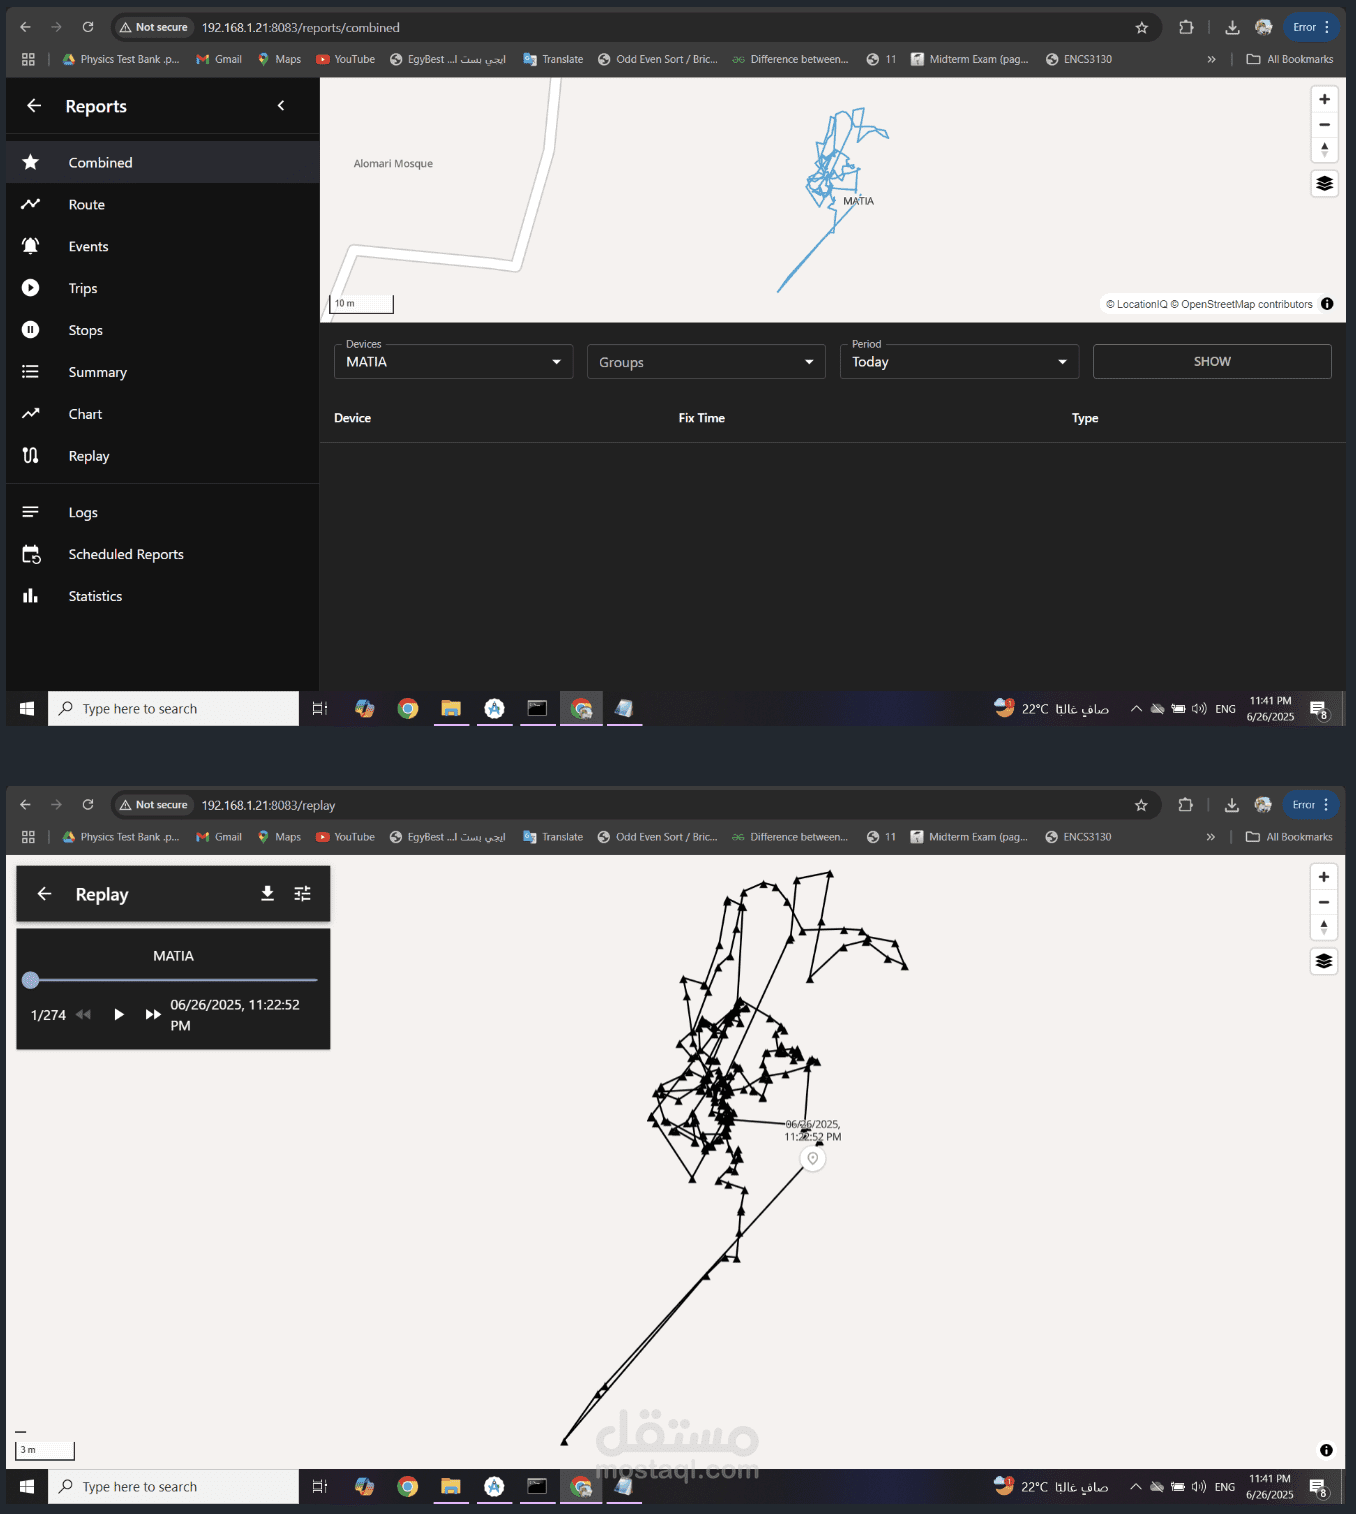Open Gmail bookmark in upper browser

tap(219, 59)
